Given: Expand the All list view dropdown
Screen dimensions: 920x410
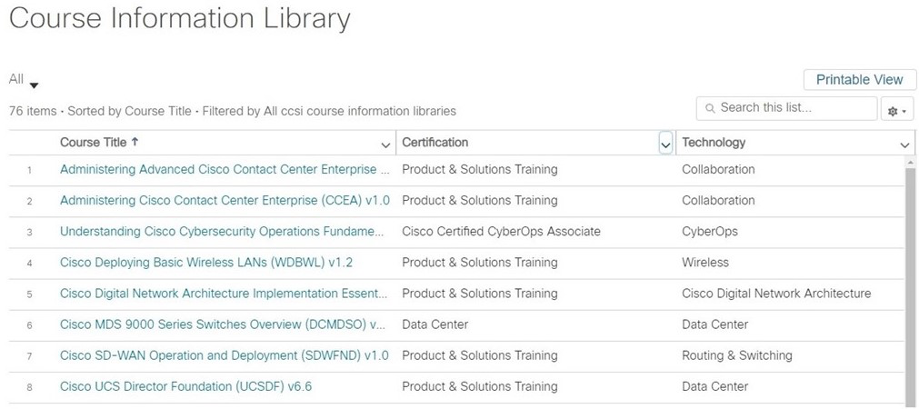Looking at the screenshot, I should coord(34,86).
